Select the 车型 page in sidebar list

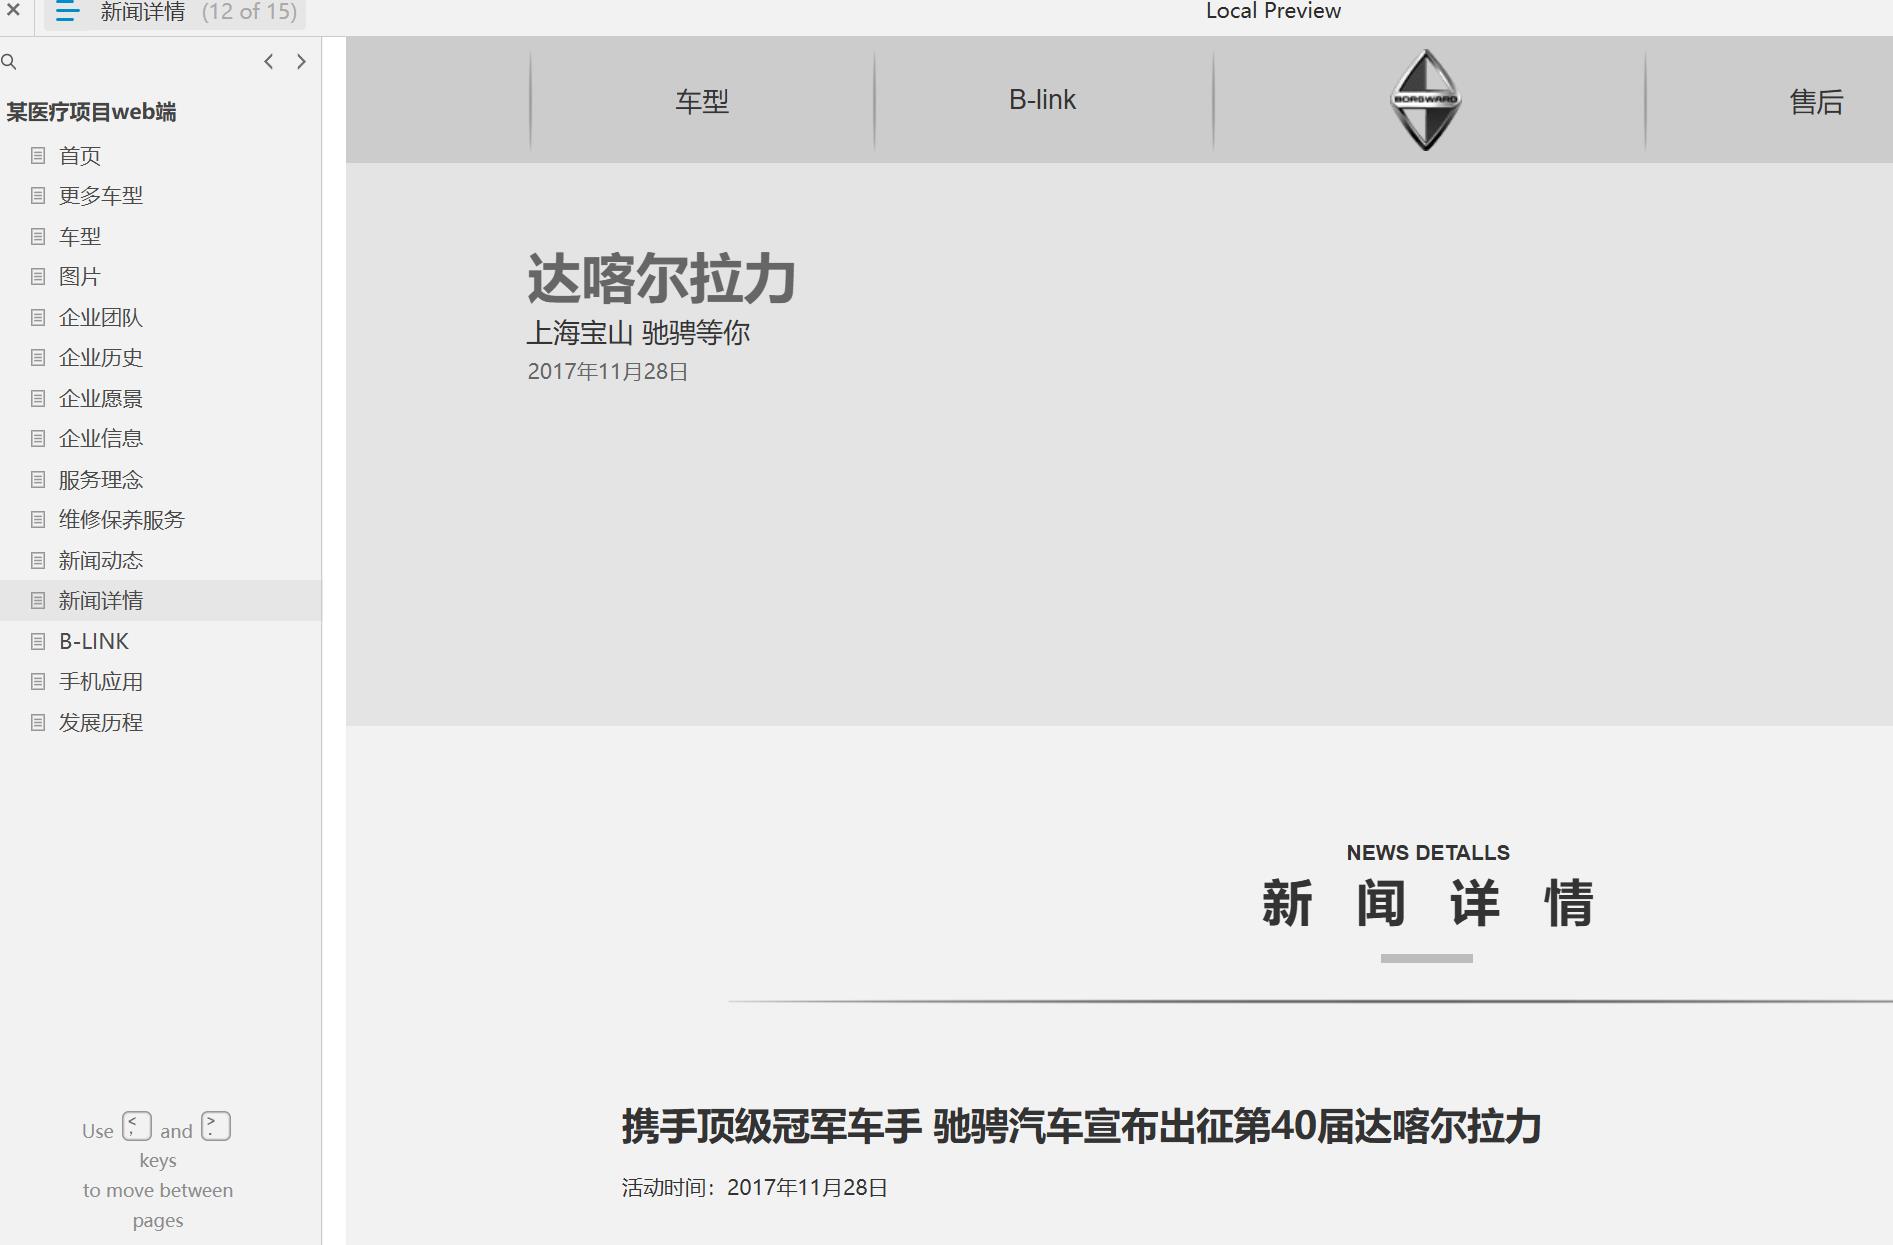pos(80,237)
